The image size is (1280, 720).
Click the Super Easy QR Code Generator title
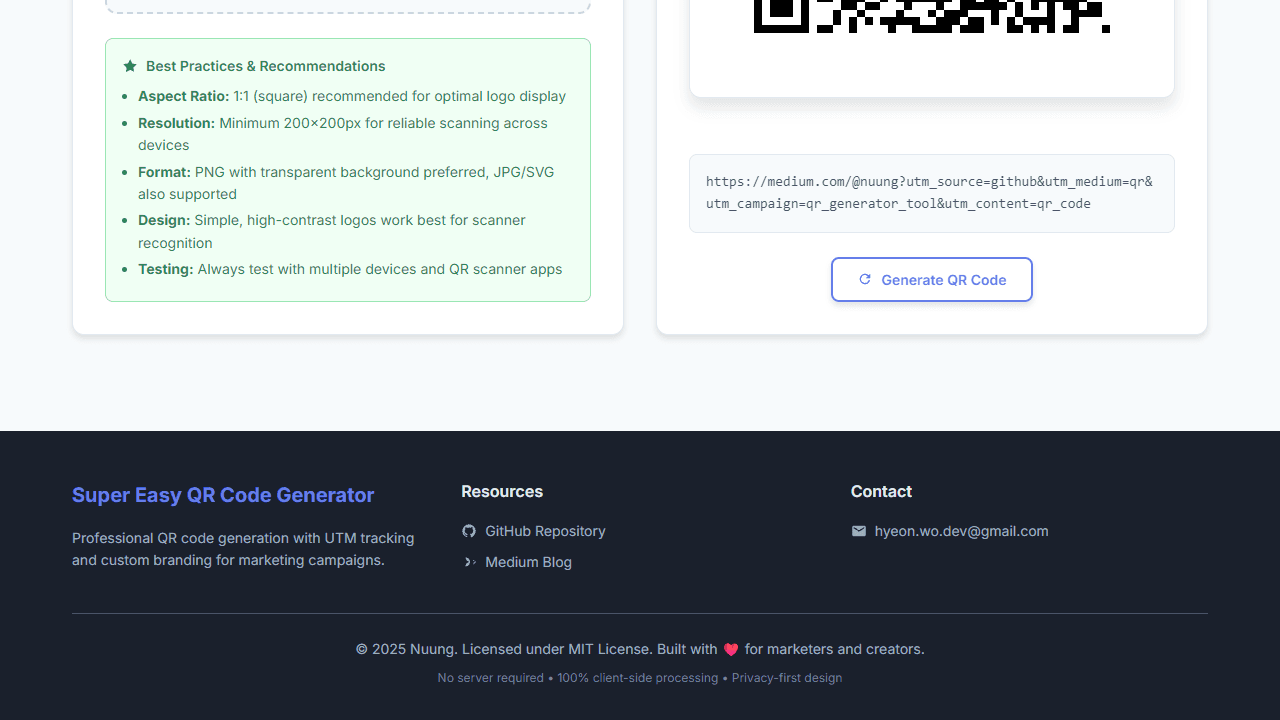click(x=223, y=495)
